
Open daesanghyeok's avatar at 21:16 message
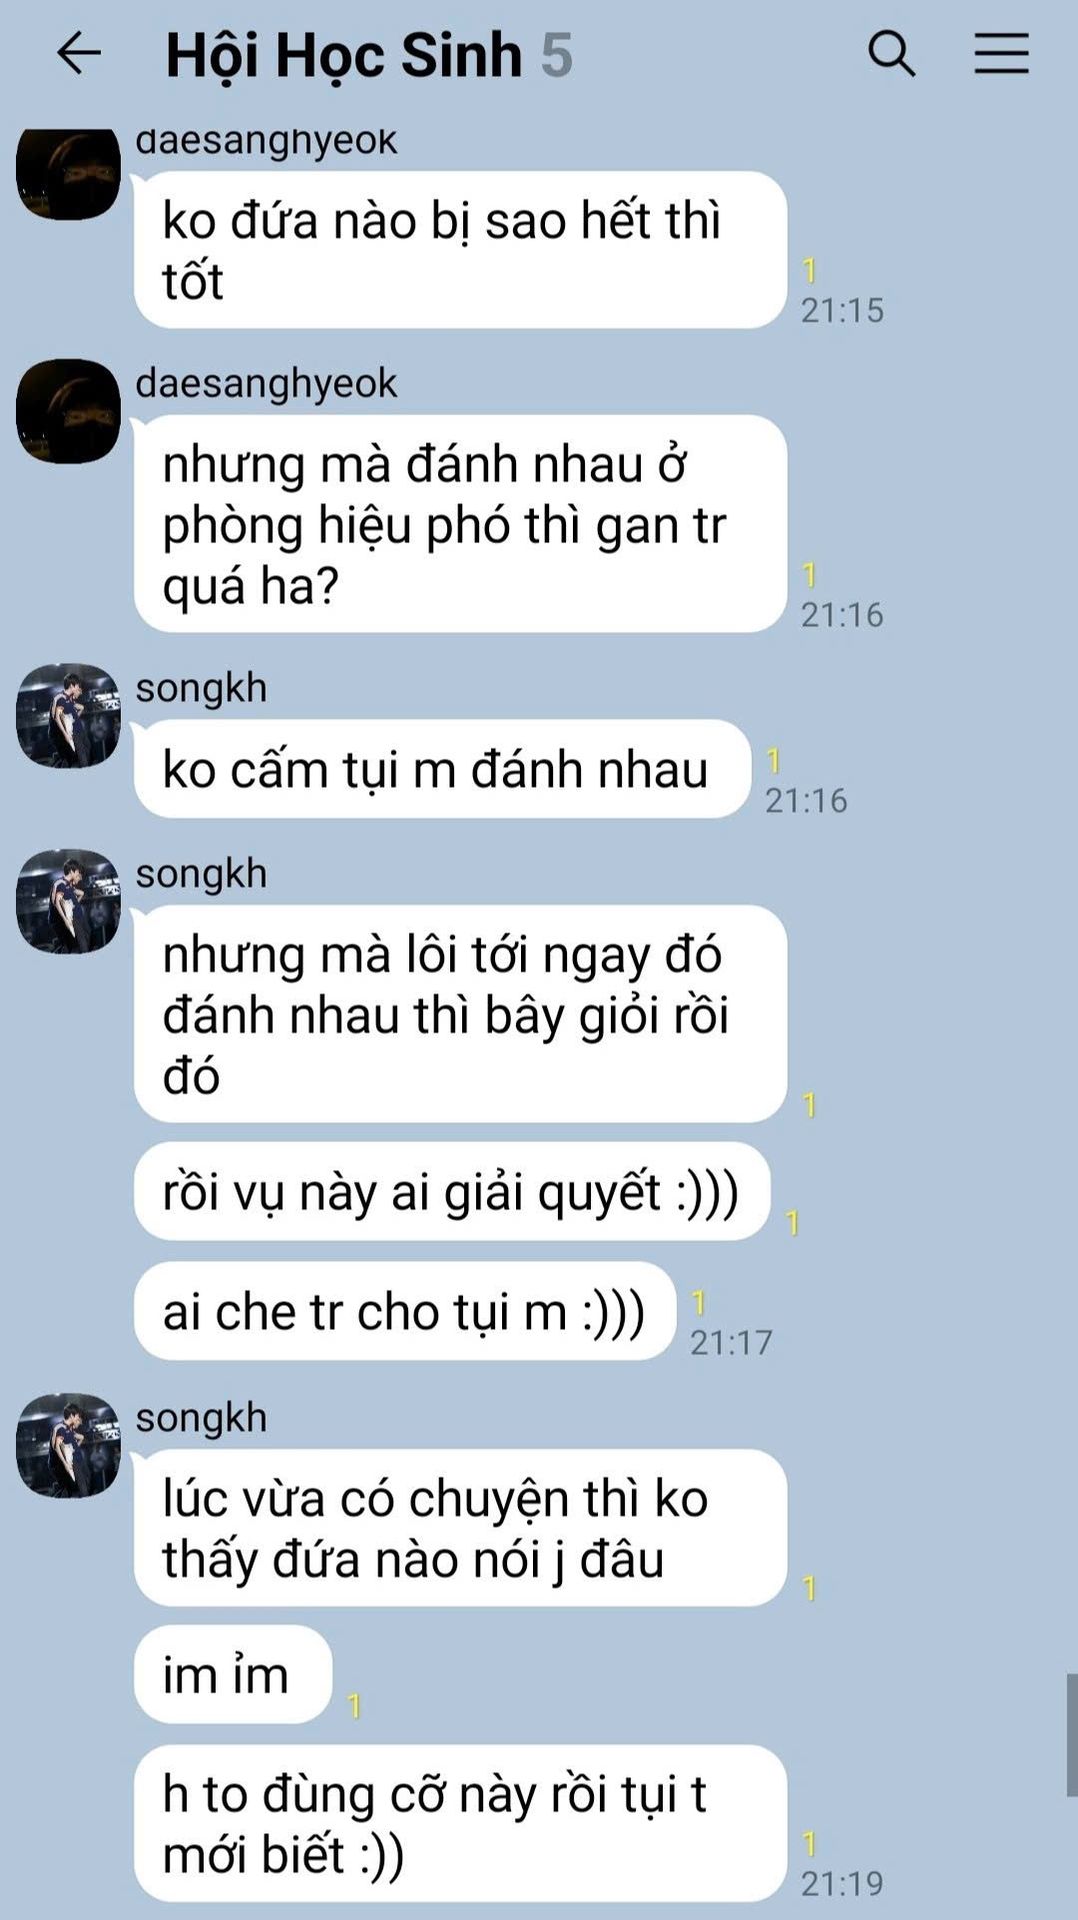coord(68,411)
